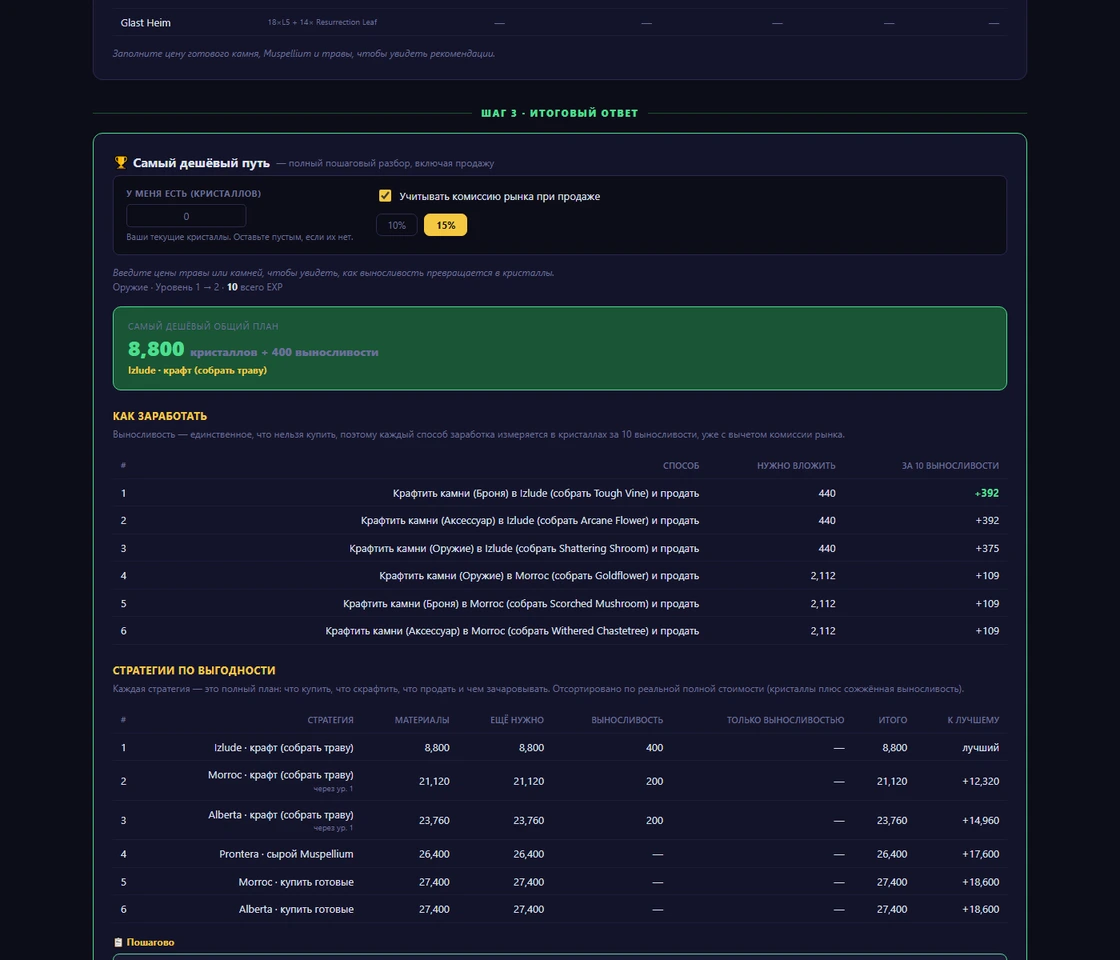The image size is (1120, 960).
Task: Click the "К ЛУЧШЕМУ" column header
Action: pyautogui.click(x=973, y=720)
